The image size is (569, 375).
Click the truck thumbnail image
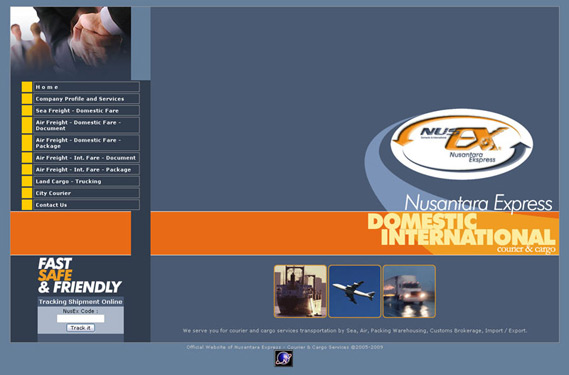pos(409,292)
